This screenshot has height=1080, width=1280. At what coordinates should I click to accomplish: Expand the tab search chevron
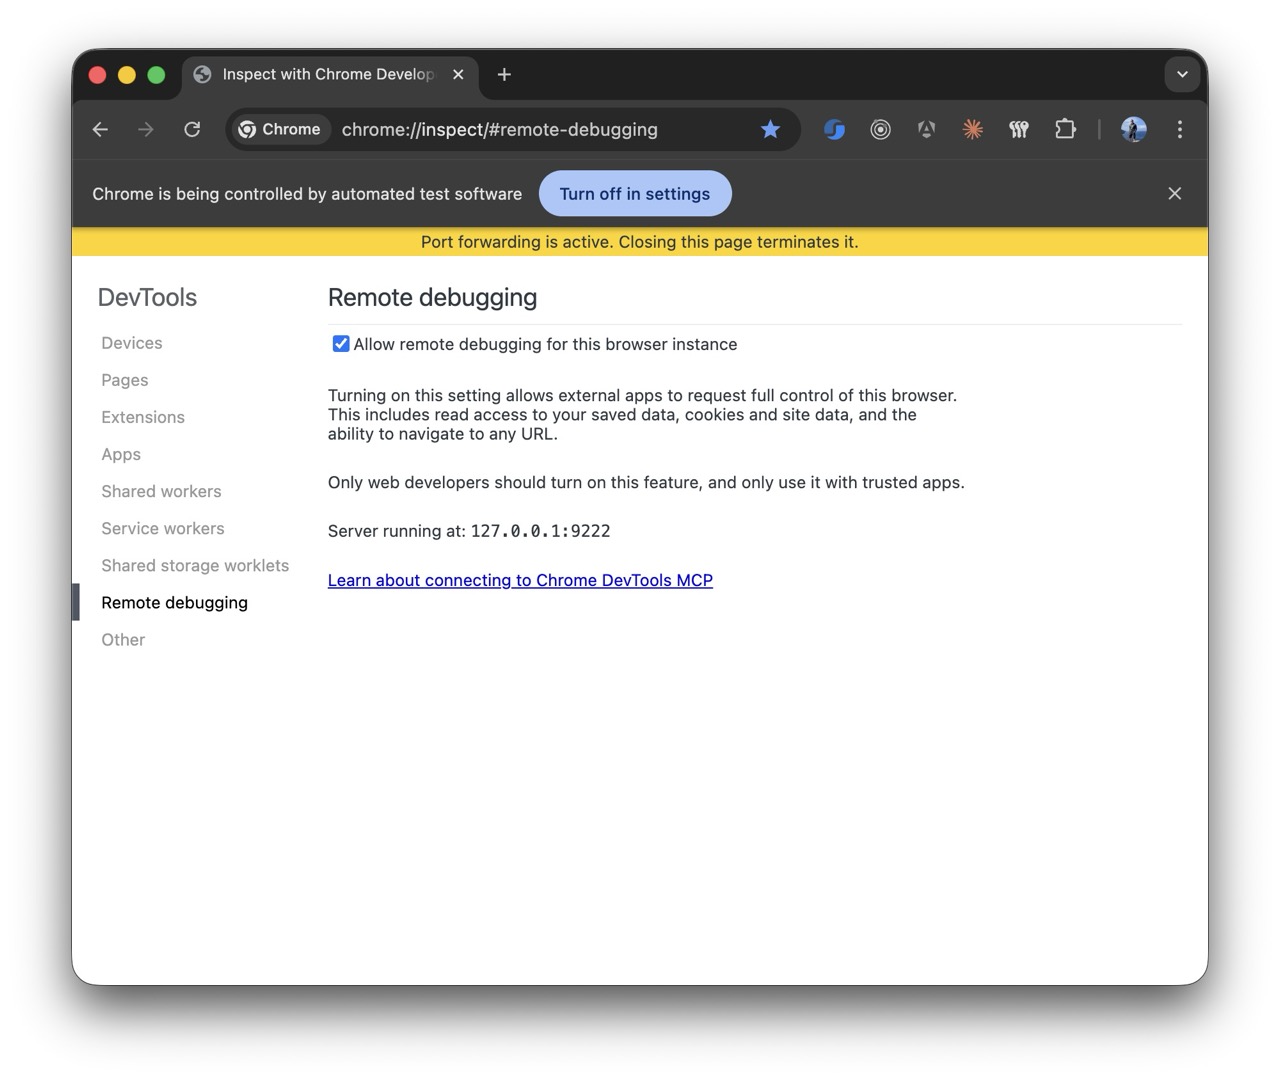click(1182, 74)
